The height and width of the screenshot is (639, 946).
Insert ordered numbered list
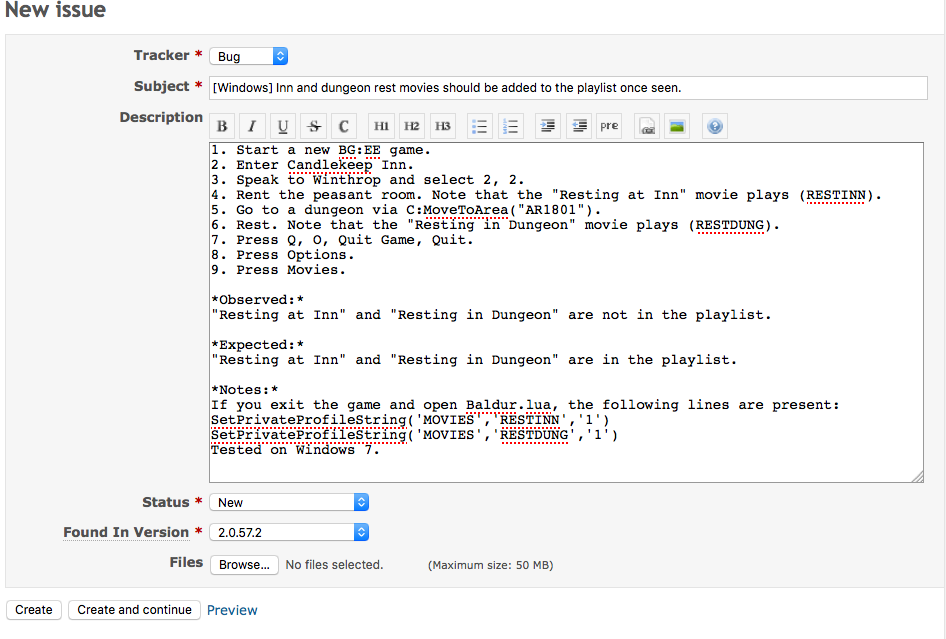510,126
